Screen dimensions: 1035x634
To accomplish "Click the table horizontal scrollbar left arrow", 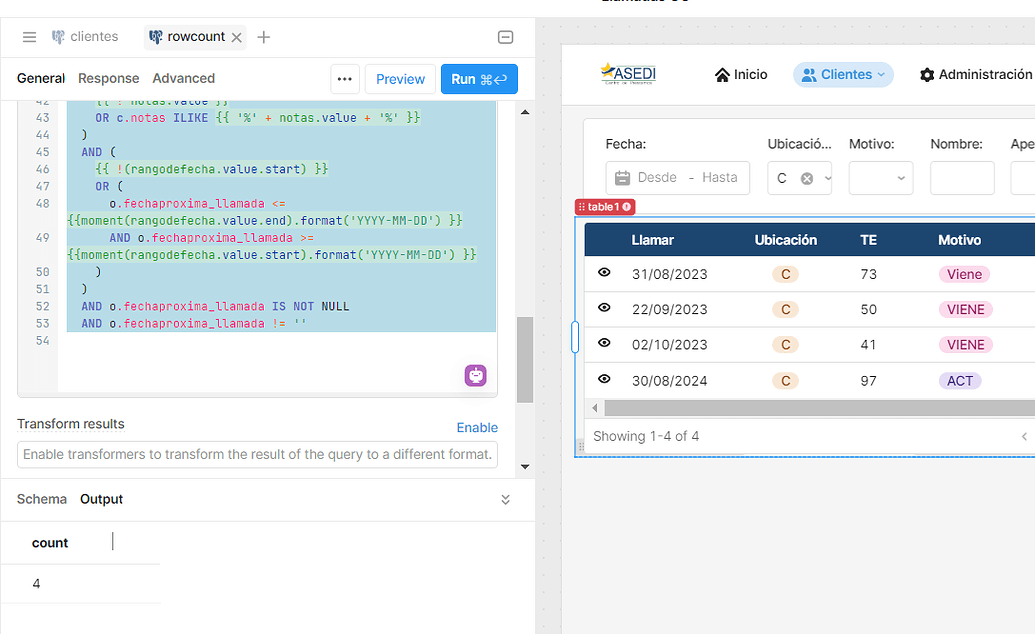I will pyautogui.click(x=595, y=408).
